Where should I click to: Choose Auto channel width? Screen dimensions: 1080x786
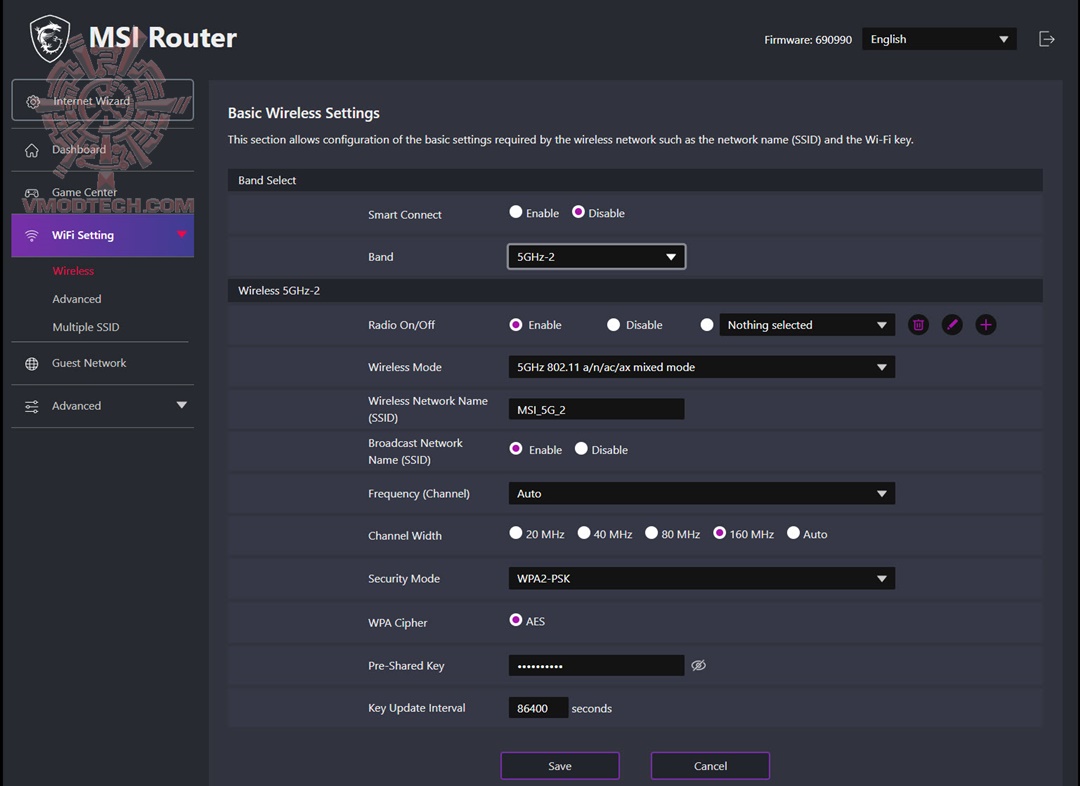point(793,532)
